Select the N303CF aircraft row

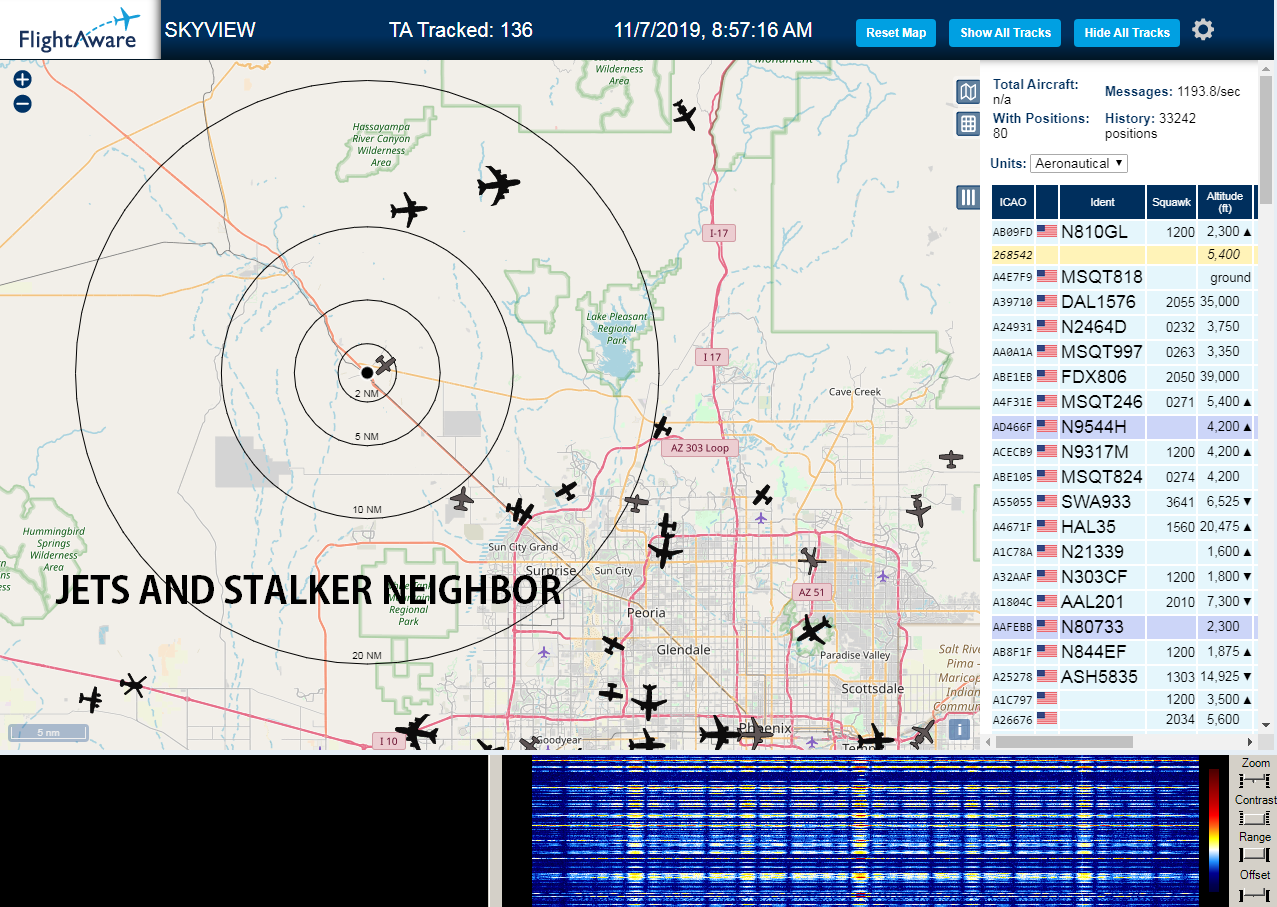point(1123,576)
